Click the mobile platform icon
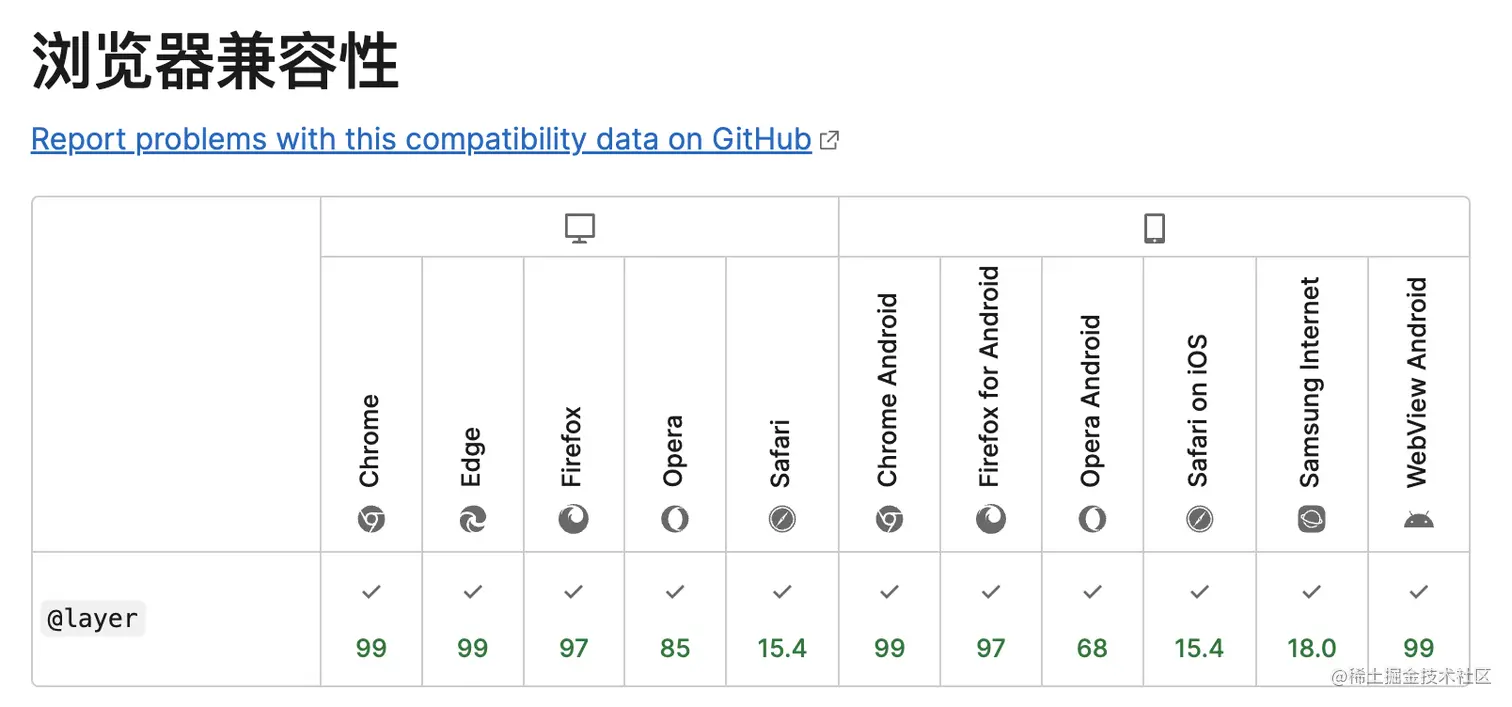The image size is (1512, 707). 1154,229
